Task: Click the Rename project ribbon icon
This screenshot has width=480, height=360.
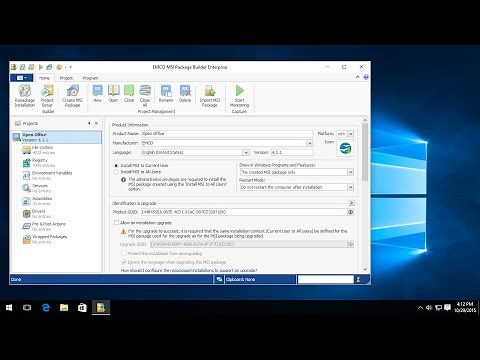Action: (x=166, y=93)
